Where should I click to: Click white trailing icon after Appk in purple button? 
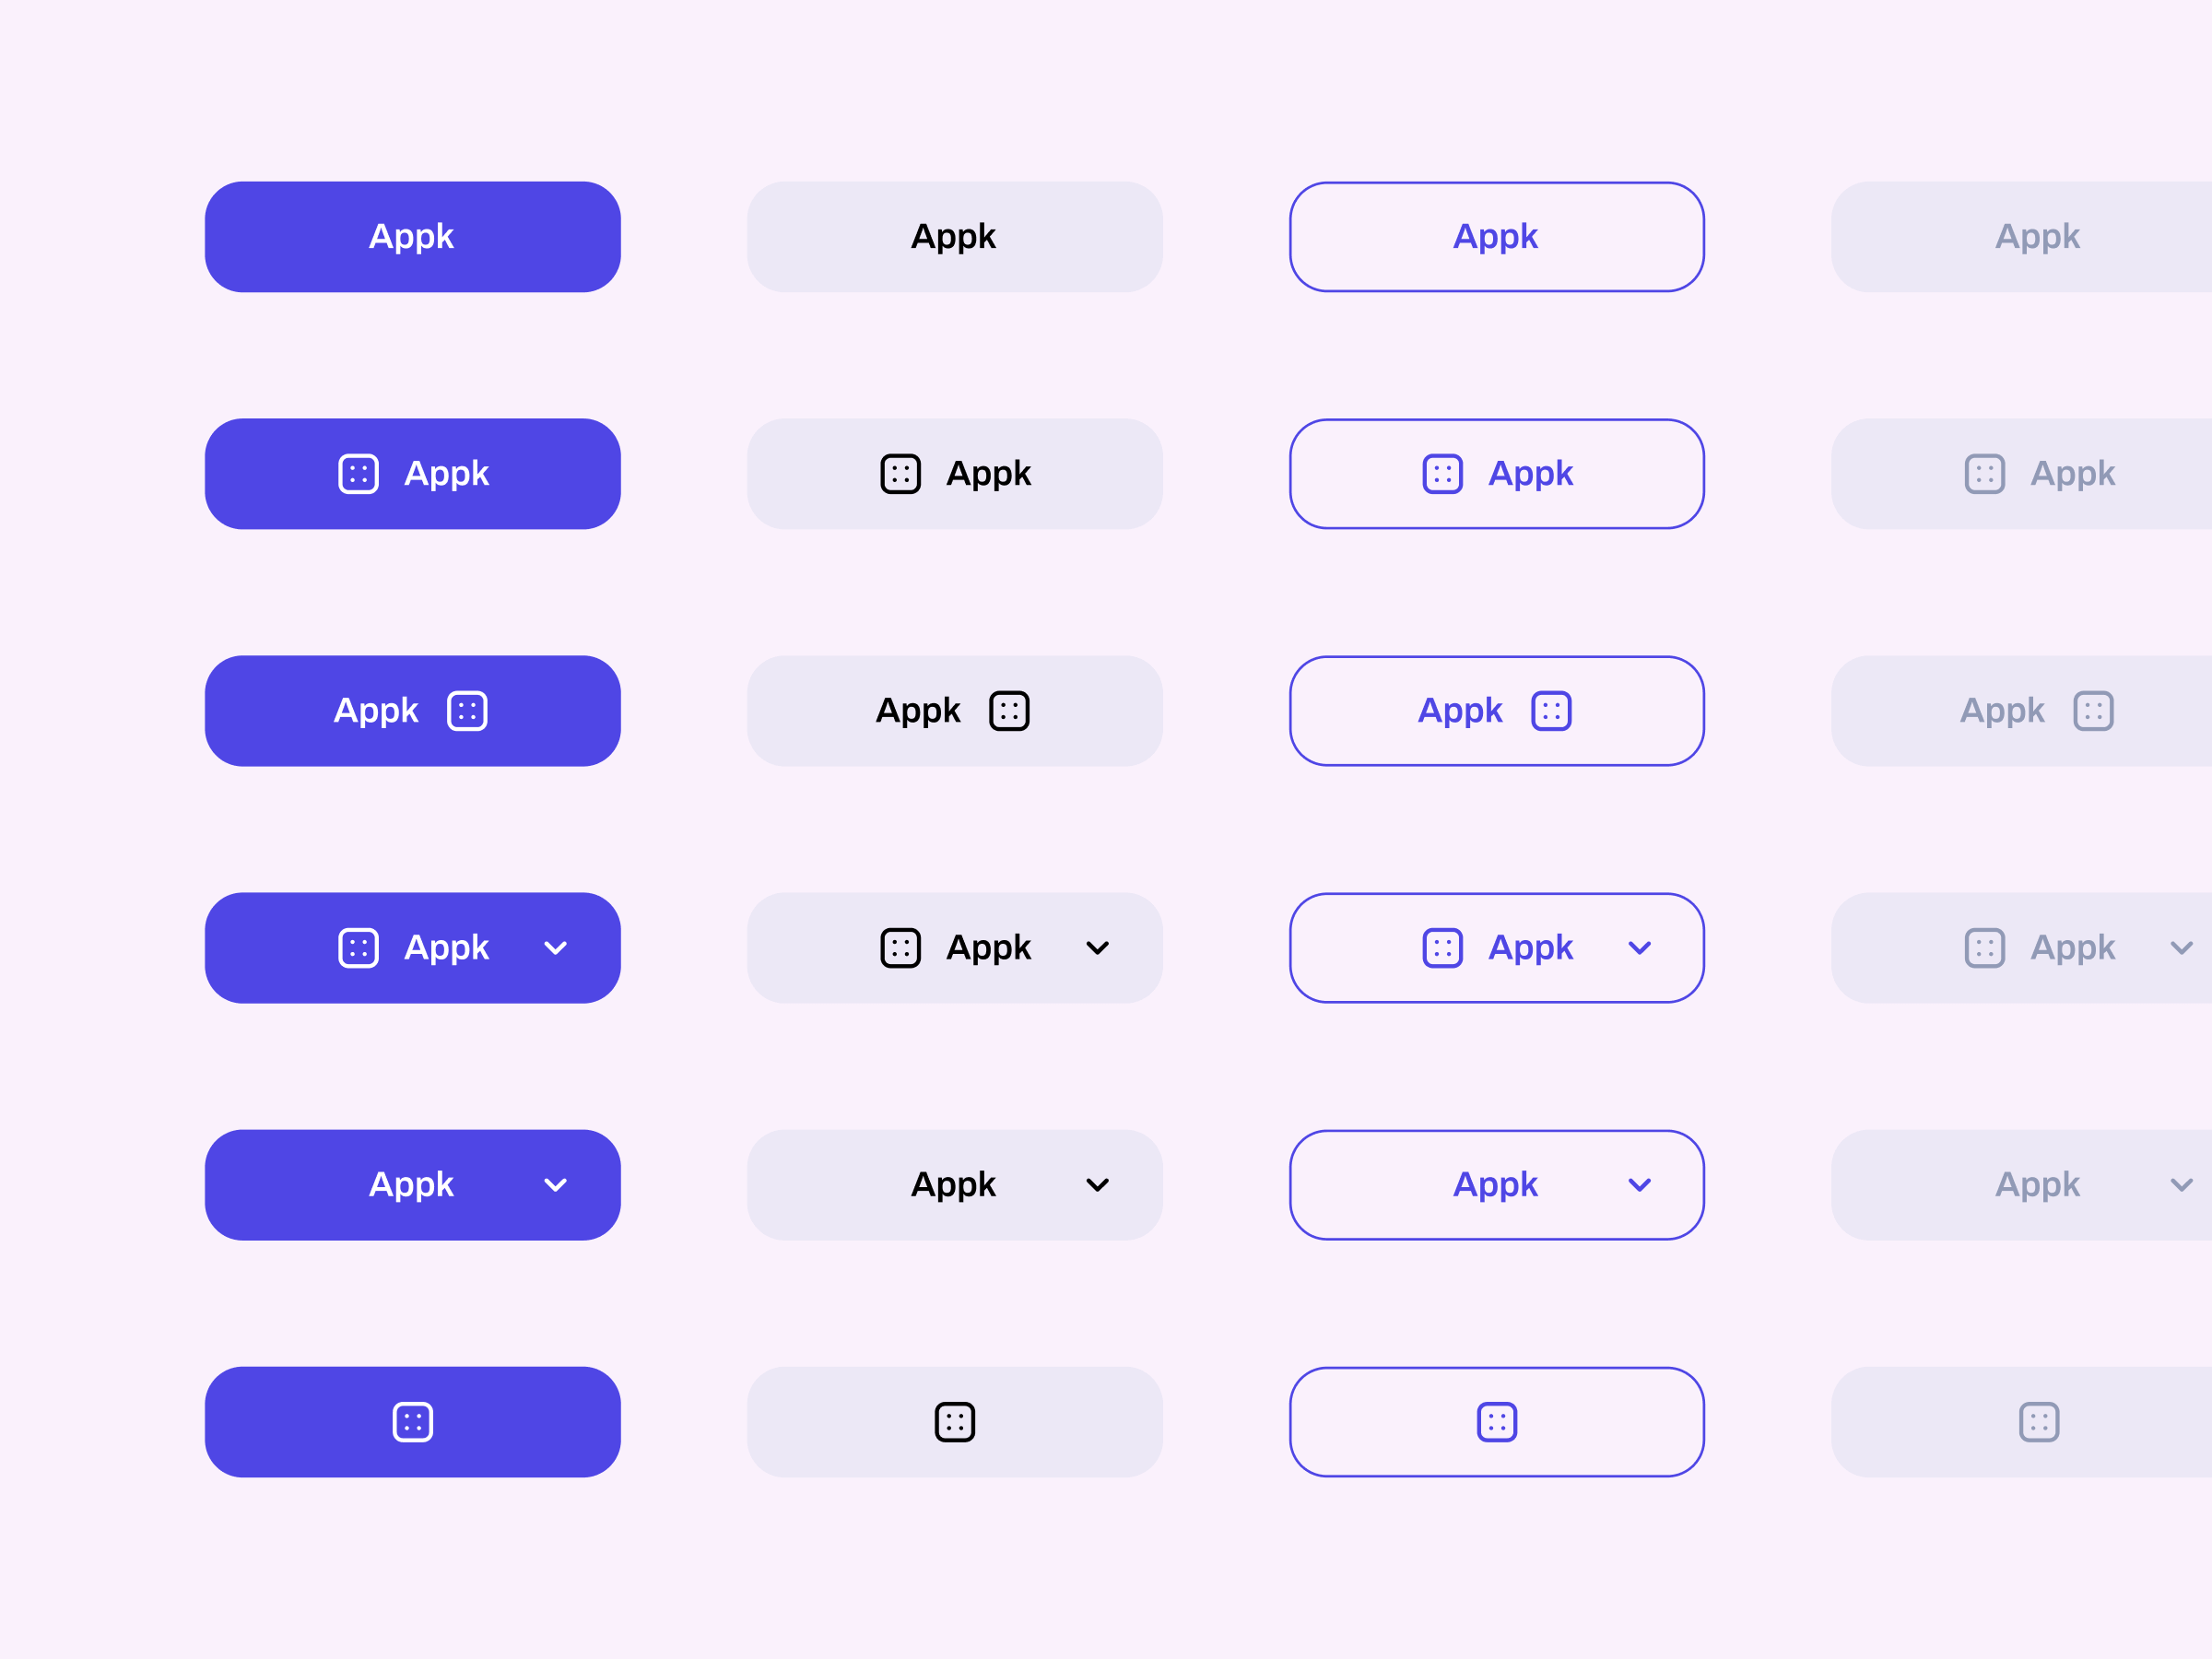pyautogui.click(x=467, y=711)
